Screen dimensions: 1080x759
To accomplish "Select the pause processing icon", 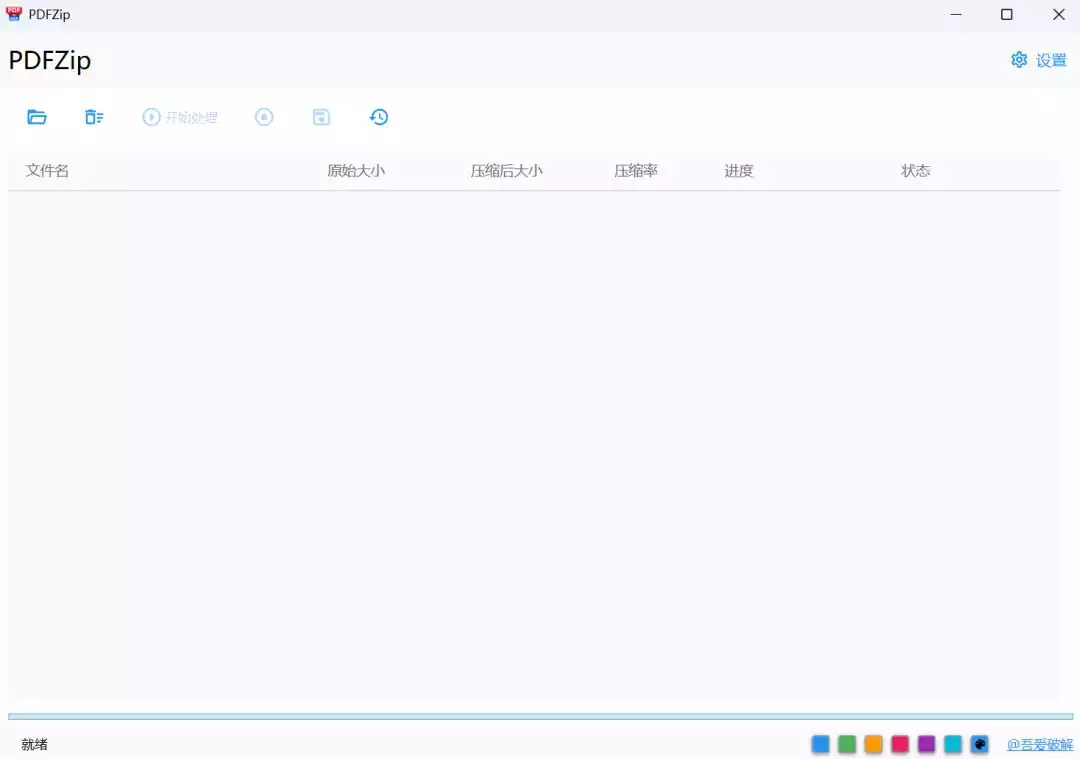I will pos(264,117).
